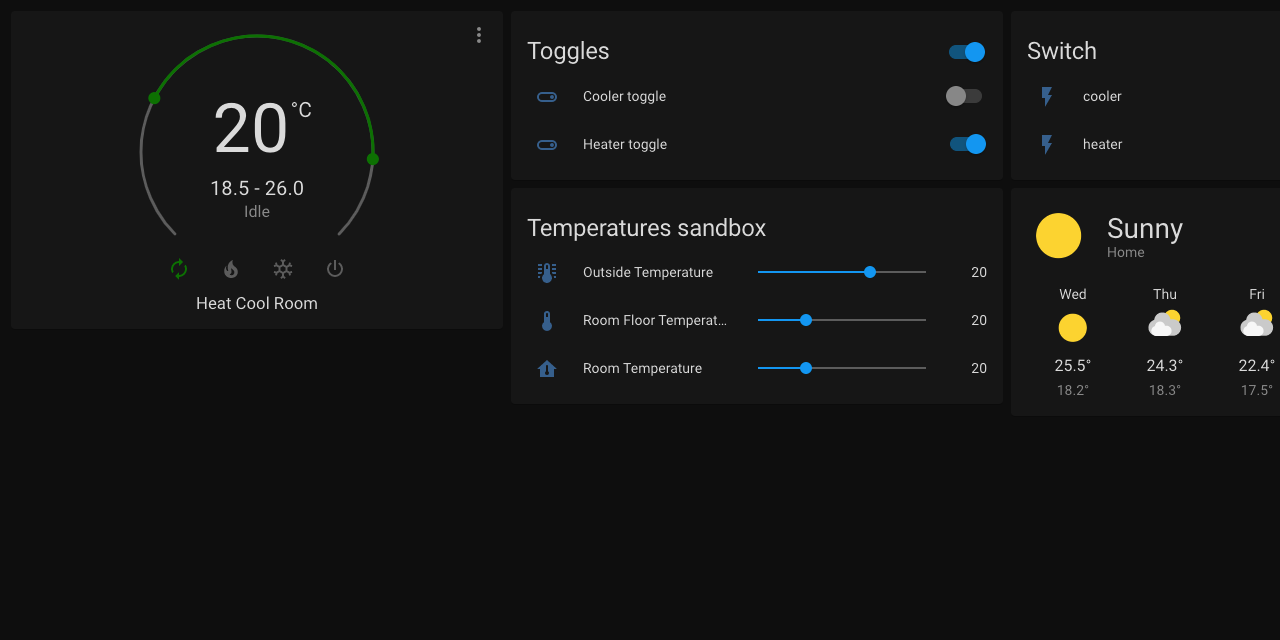Disable the Heater toggle switch
1280x640 pixels.
(967, 144)
